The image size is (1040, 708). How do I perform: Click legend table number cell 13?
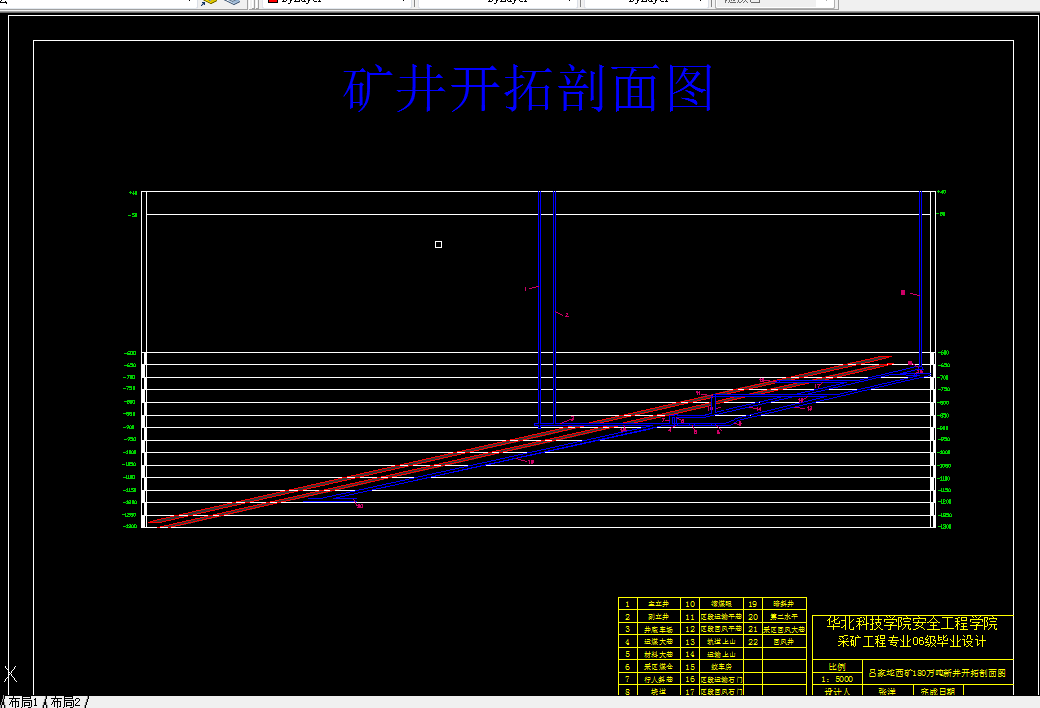690,642
